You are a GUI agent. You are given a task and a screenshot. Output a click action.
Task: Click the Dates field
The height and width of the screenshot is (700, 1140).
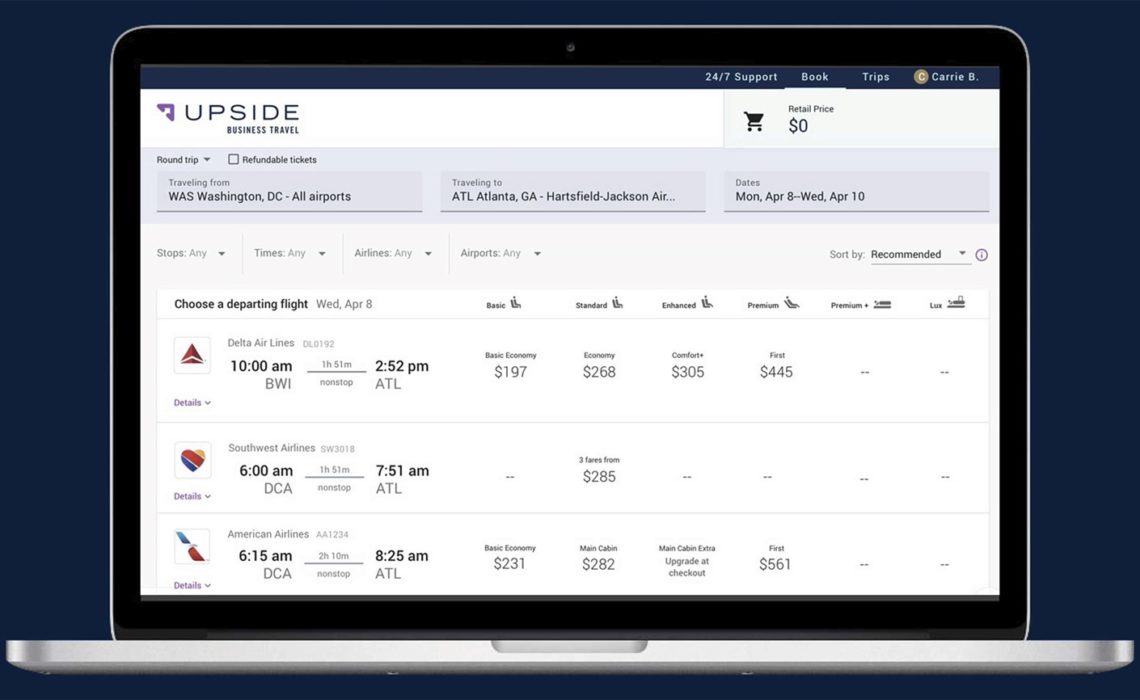point(856,192)
